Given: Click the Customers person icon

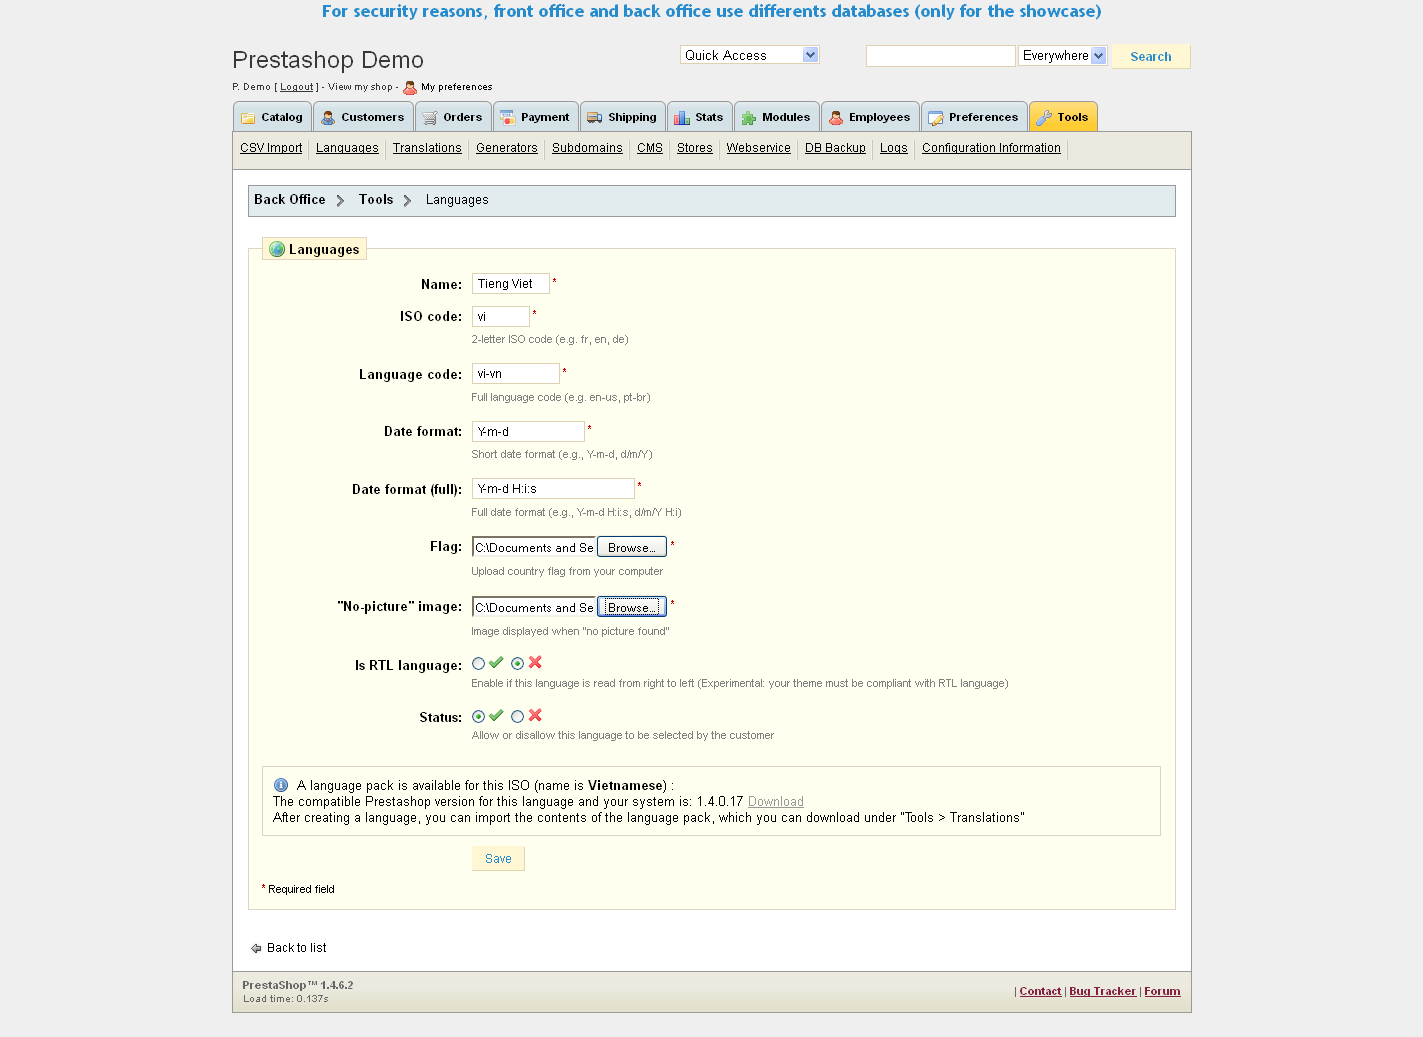Looking at the screenshot, I should click(328, 118).
